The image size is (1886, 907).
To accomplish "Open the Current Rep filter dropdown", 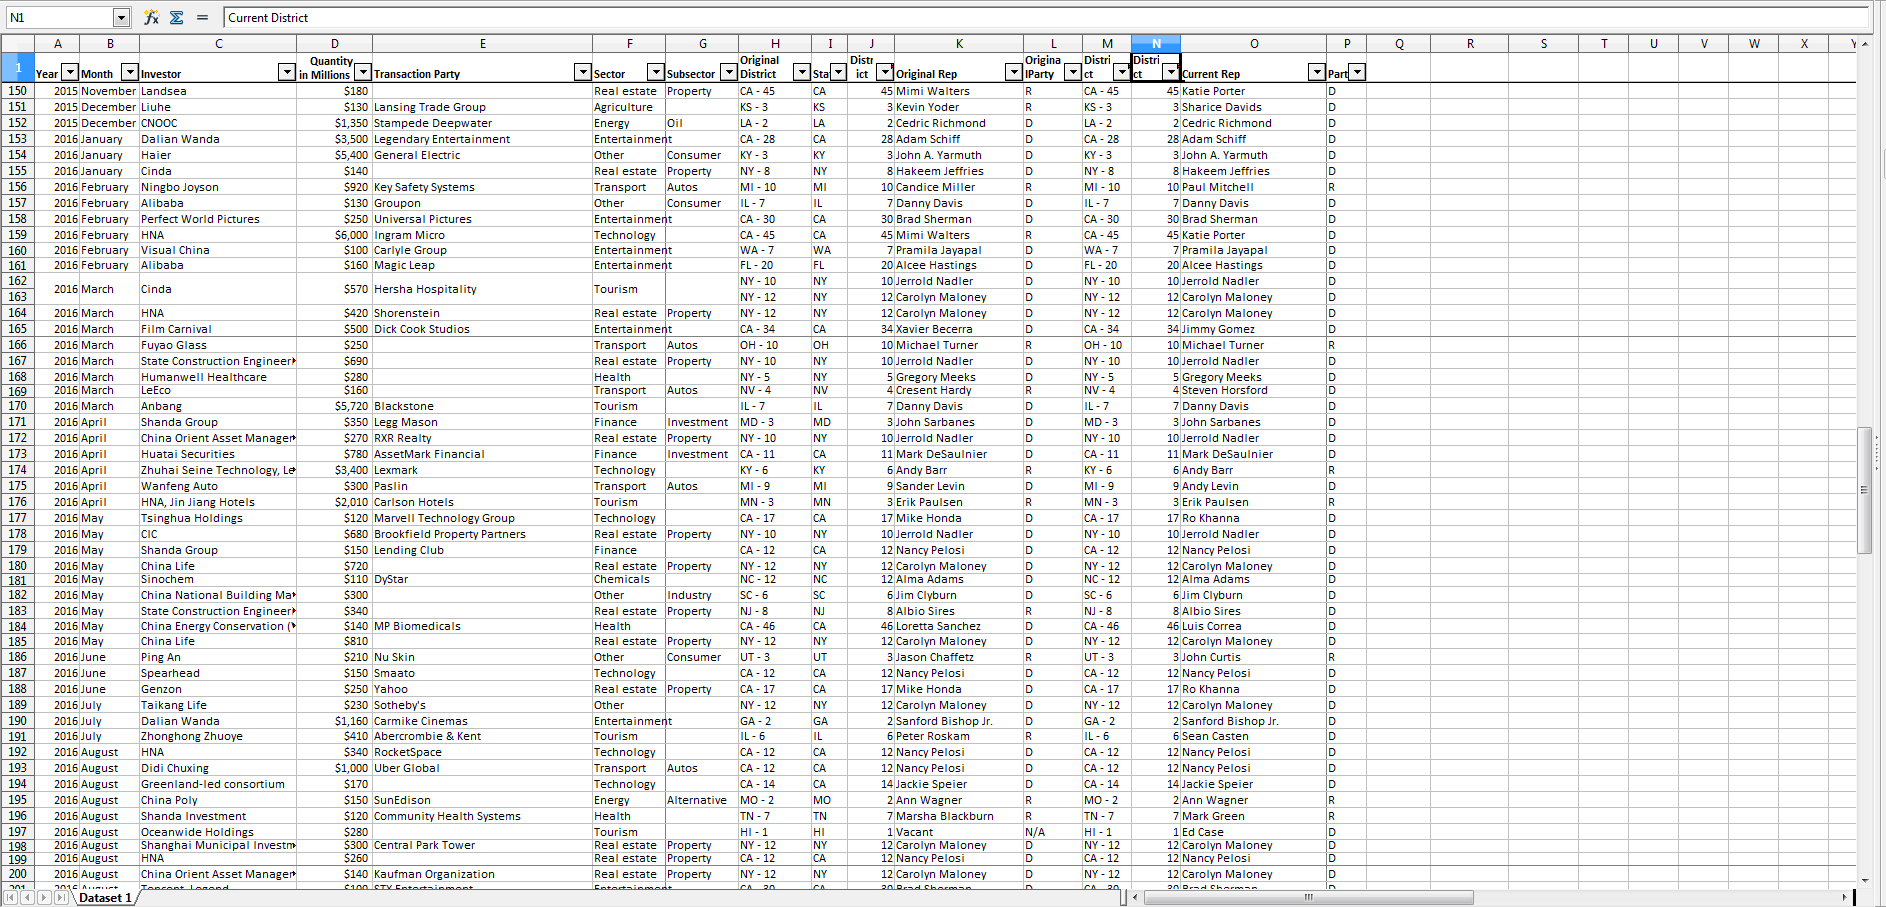I will tap(1317, 72).
